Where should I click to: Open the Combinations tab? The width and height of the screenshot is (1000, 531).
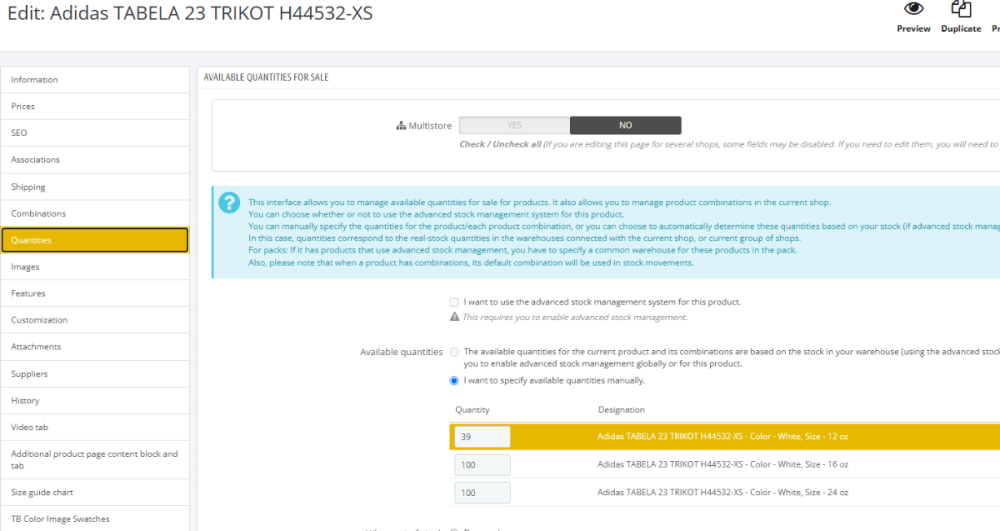click(95, 214)
